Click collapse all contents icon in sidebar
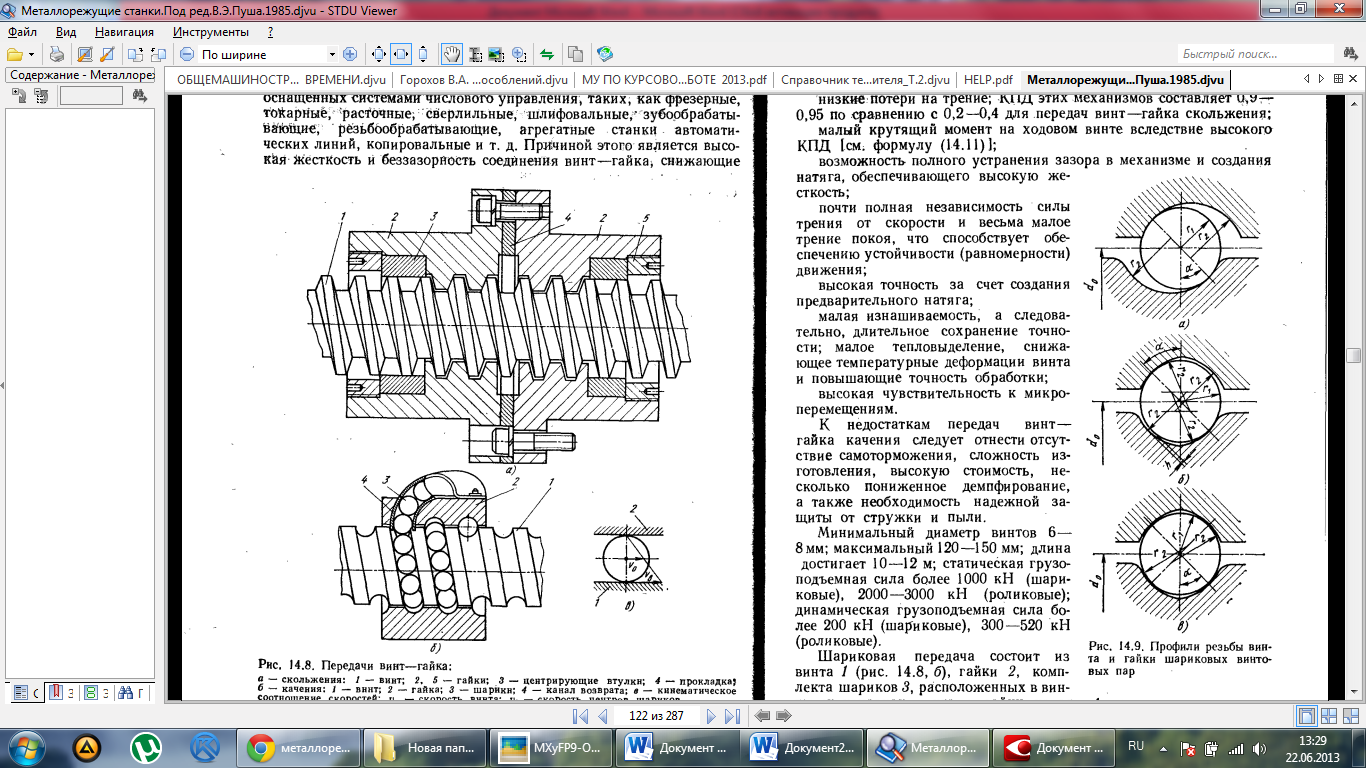This screenshot has height=768, width=1366. (x=41, y=96)
